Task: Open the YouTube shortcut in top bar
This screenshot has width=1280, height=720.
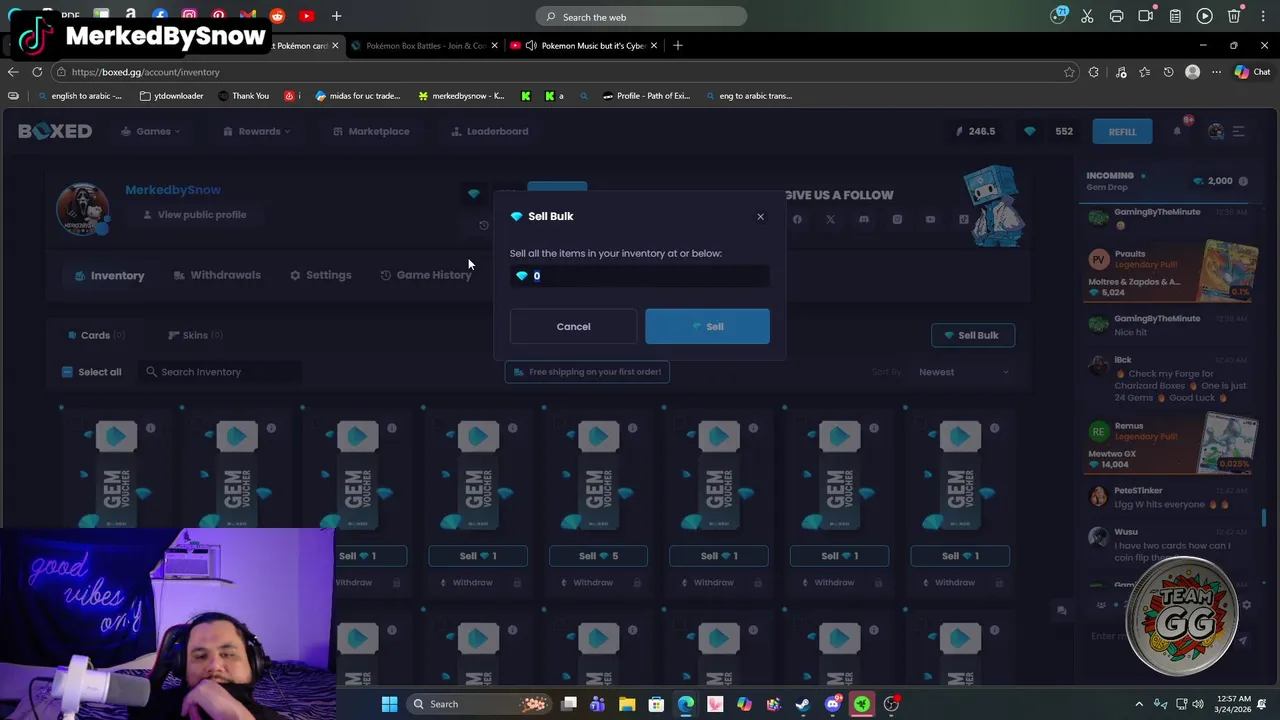Action: (306, 16)
